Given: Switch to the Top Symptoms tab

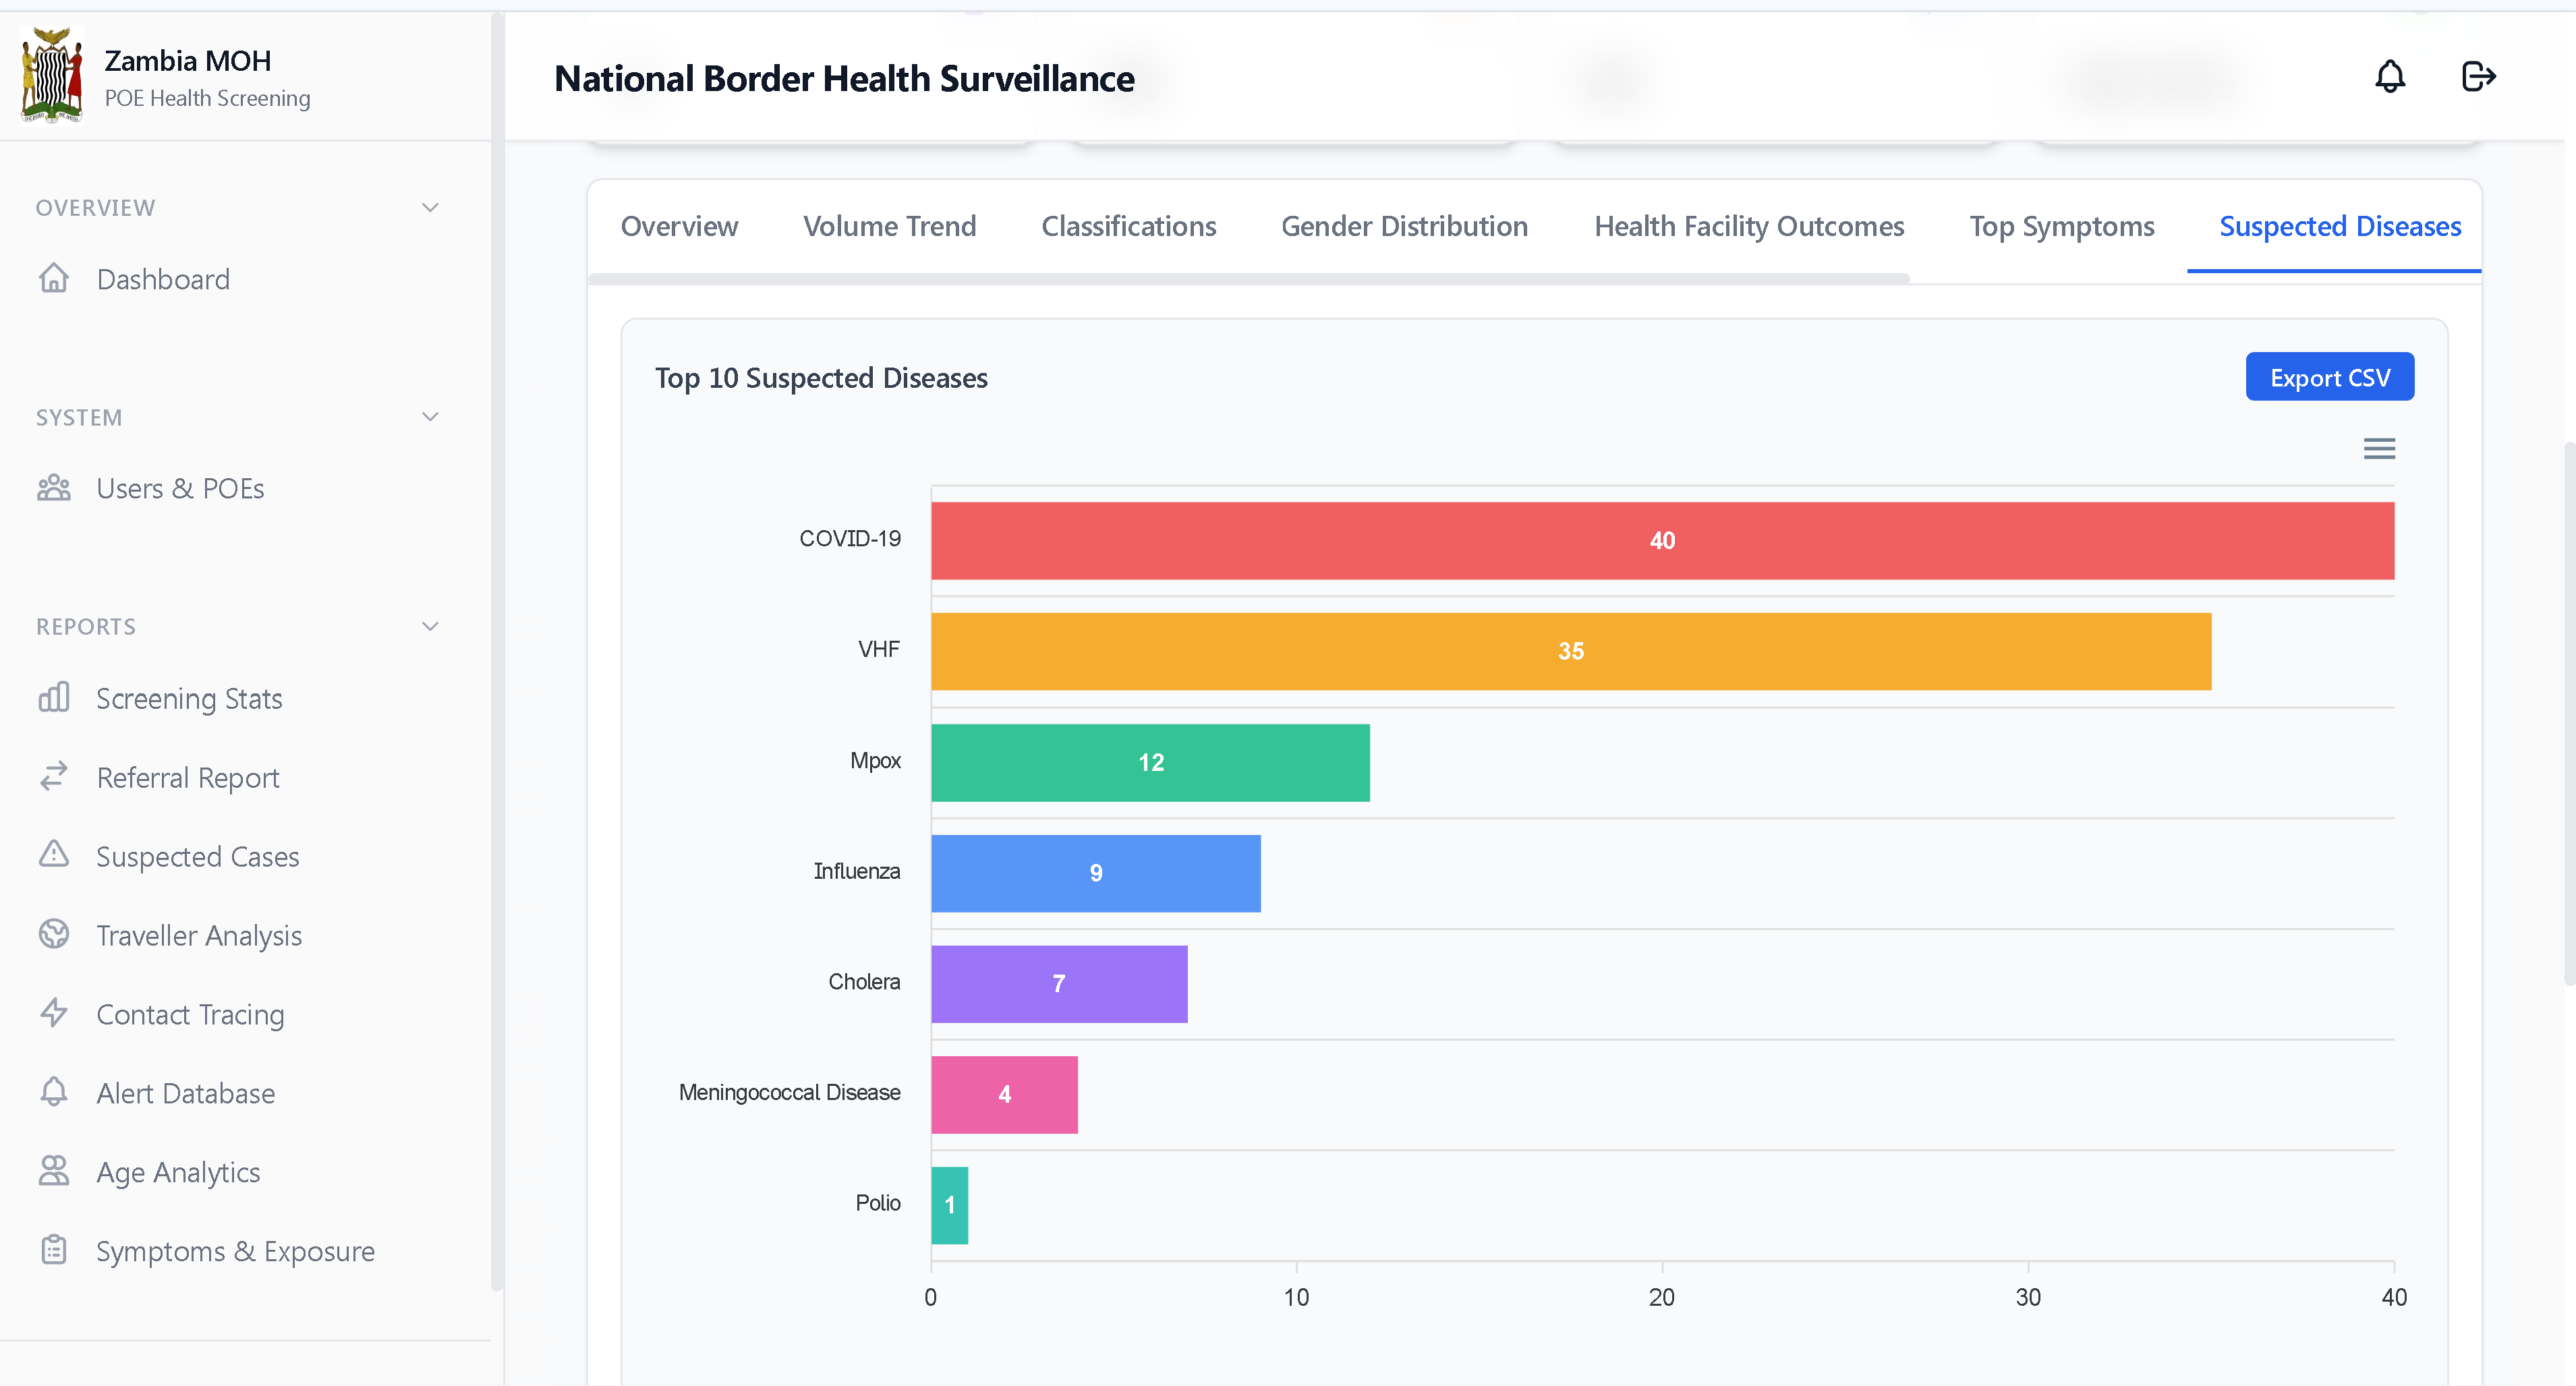Looking at the screenshot, I should [2061, 226].
